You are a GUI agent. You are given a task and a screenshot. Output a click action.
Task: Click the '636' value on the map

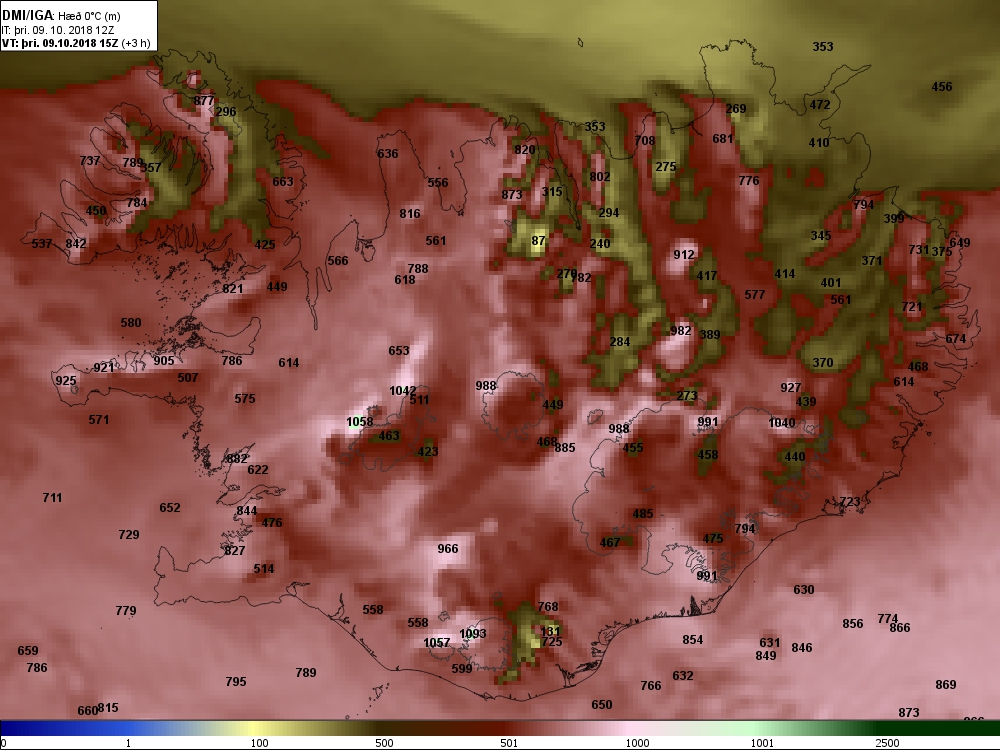(x=388, y=154)
